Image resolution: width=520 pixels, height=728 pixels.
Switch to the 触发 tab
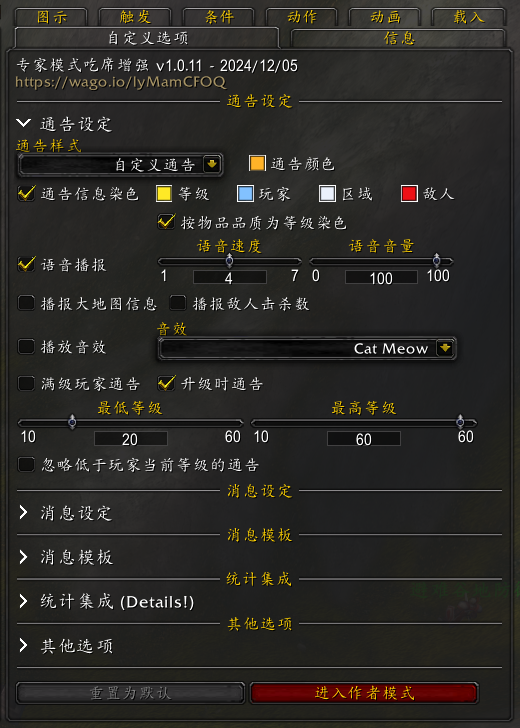point(135,17)
